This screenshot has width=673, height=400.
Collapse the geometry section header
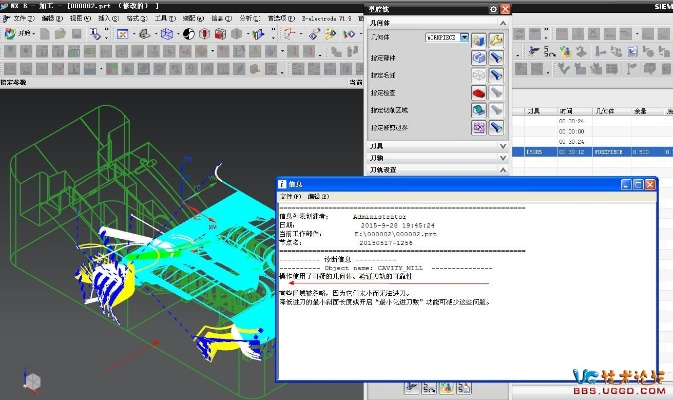point(503,21)
